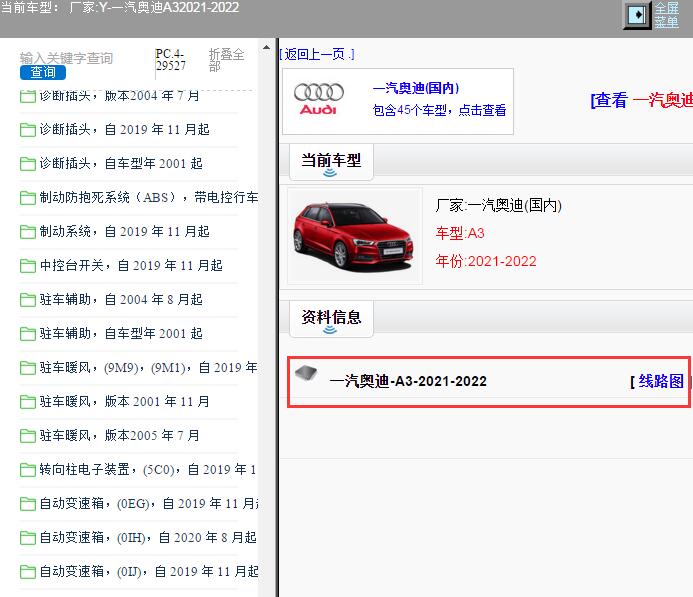Open folder 自动变速箱，(0EG)
This screenshot has width=693, height=597.
tap(148, 504)
